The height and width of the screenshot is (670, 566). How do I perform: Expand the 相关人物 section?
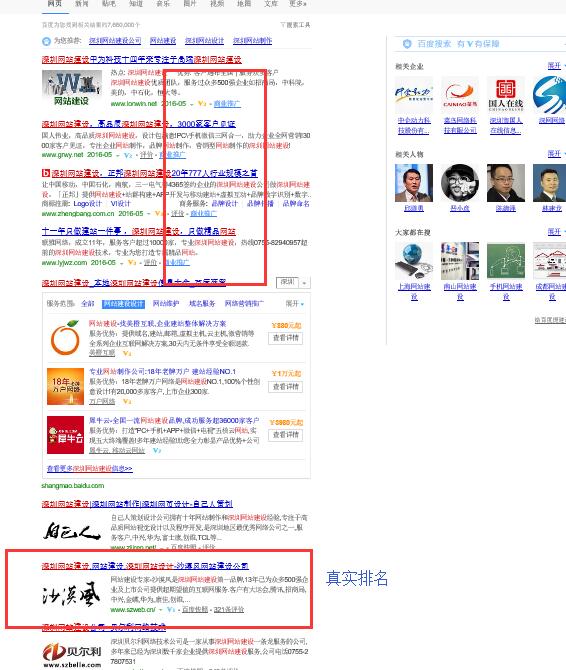[556, 153]
